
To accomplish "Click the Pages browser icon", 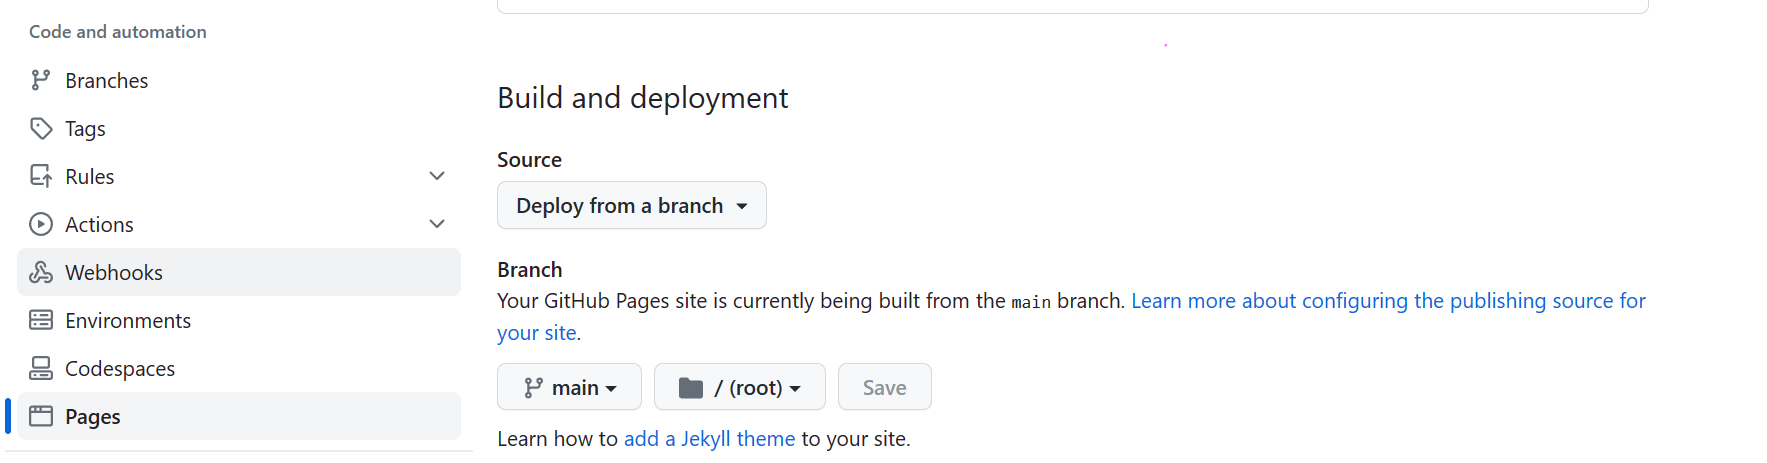I will [x=41, y=416].
